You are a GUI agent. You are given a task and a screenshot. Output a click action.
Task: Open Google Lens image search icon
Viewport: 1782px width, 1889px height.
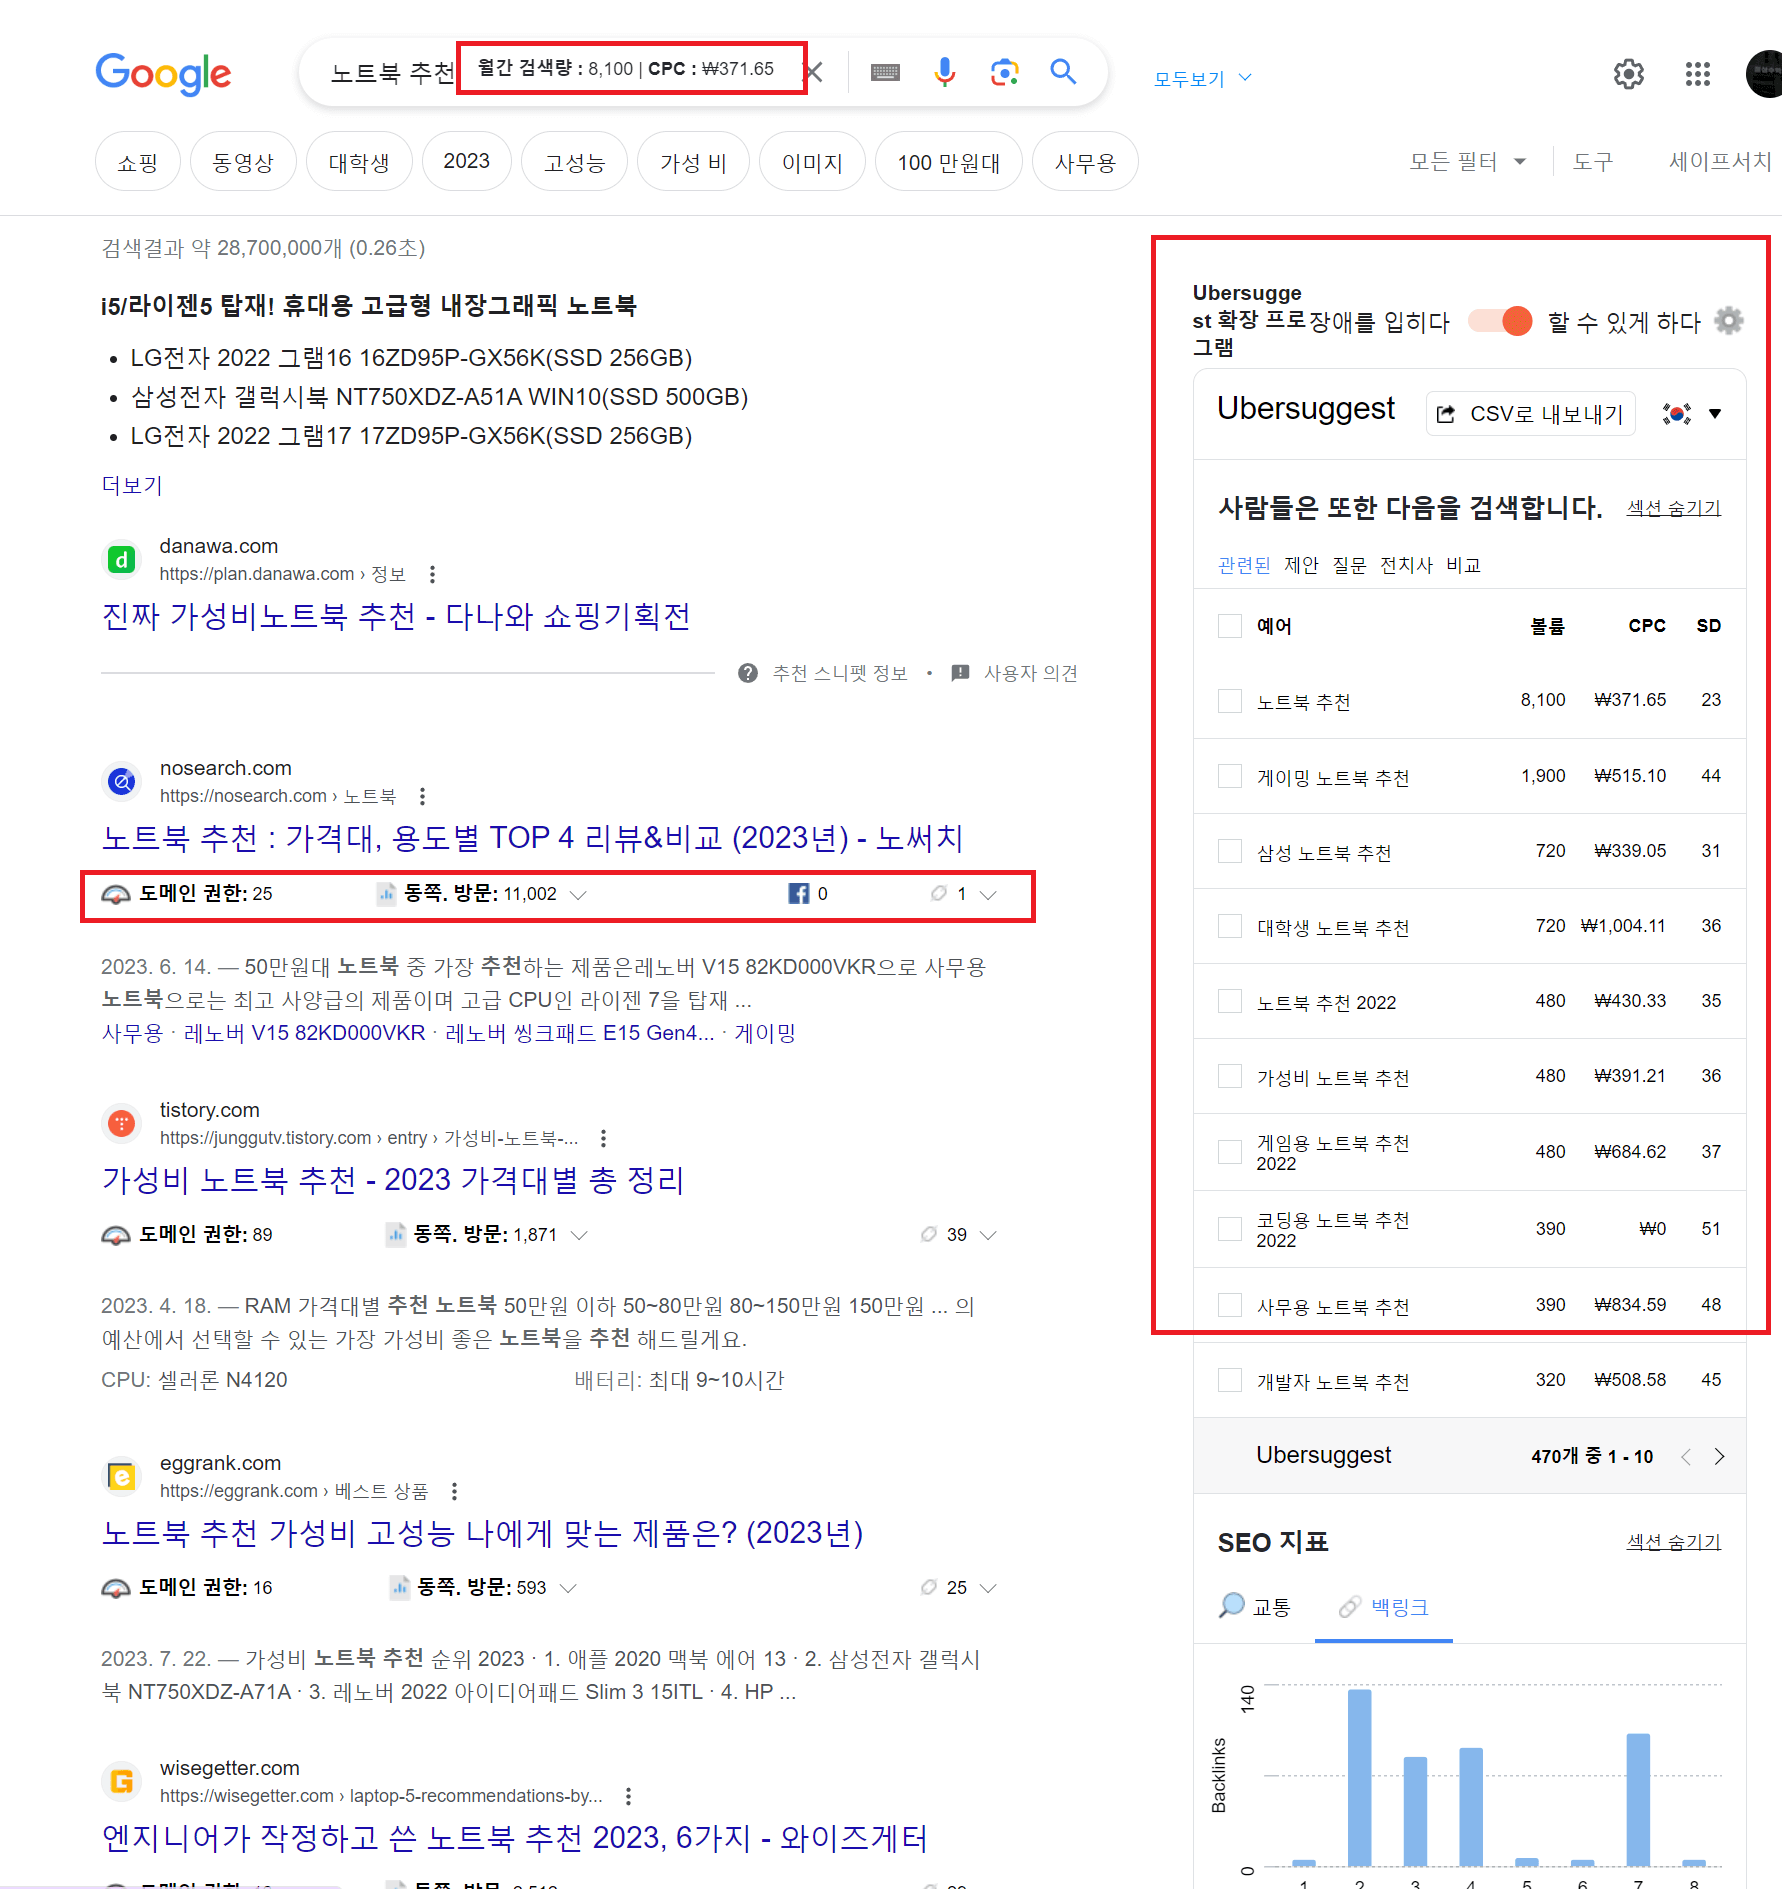[x=1004, y=72]
